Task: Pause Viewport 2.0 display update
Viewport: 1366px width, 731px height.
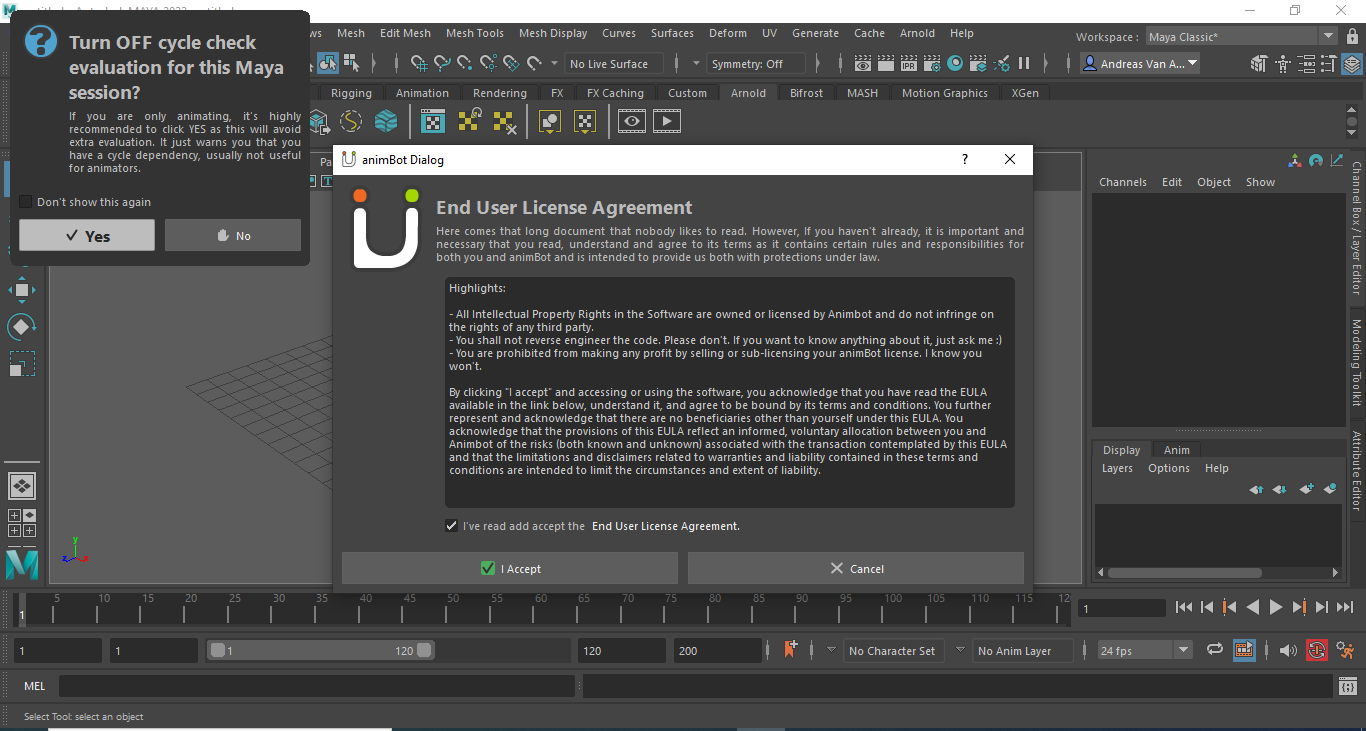Action: click(x=1024, y=63)
